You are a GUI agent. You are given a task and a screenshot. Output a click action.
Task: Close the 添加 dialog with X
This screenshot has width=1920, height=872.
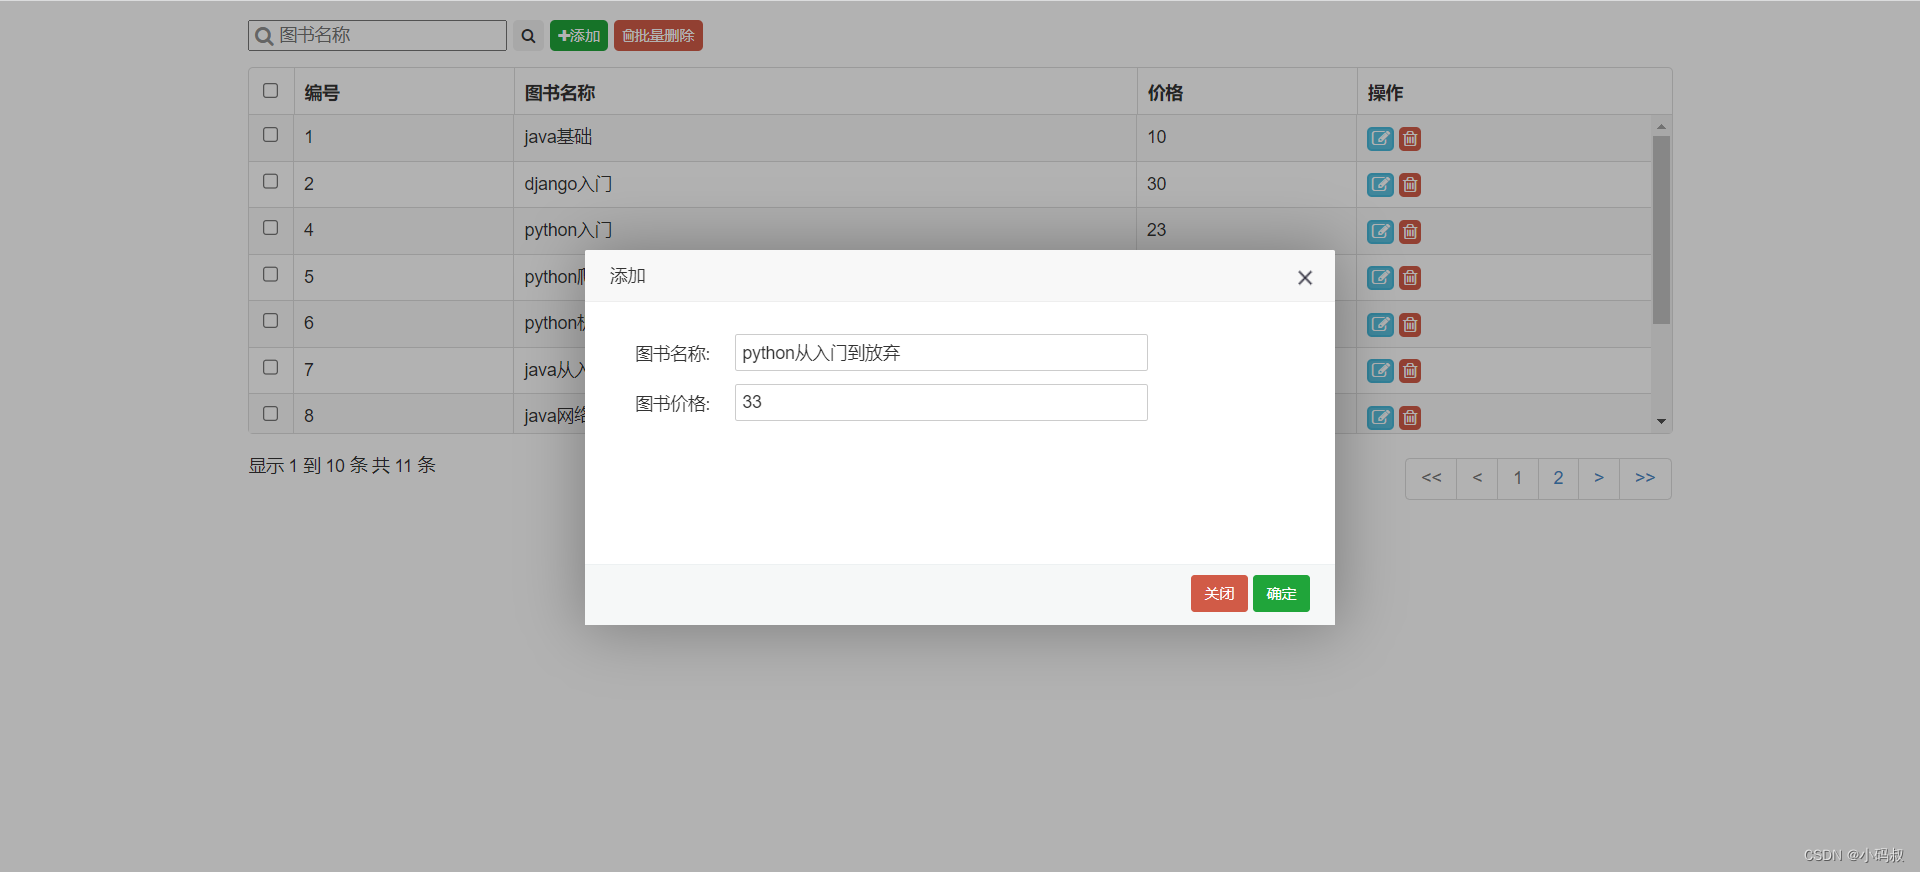pyautogui.click(x=1305, y=278)
